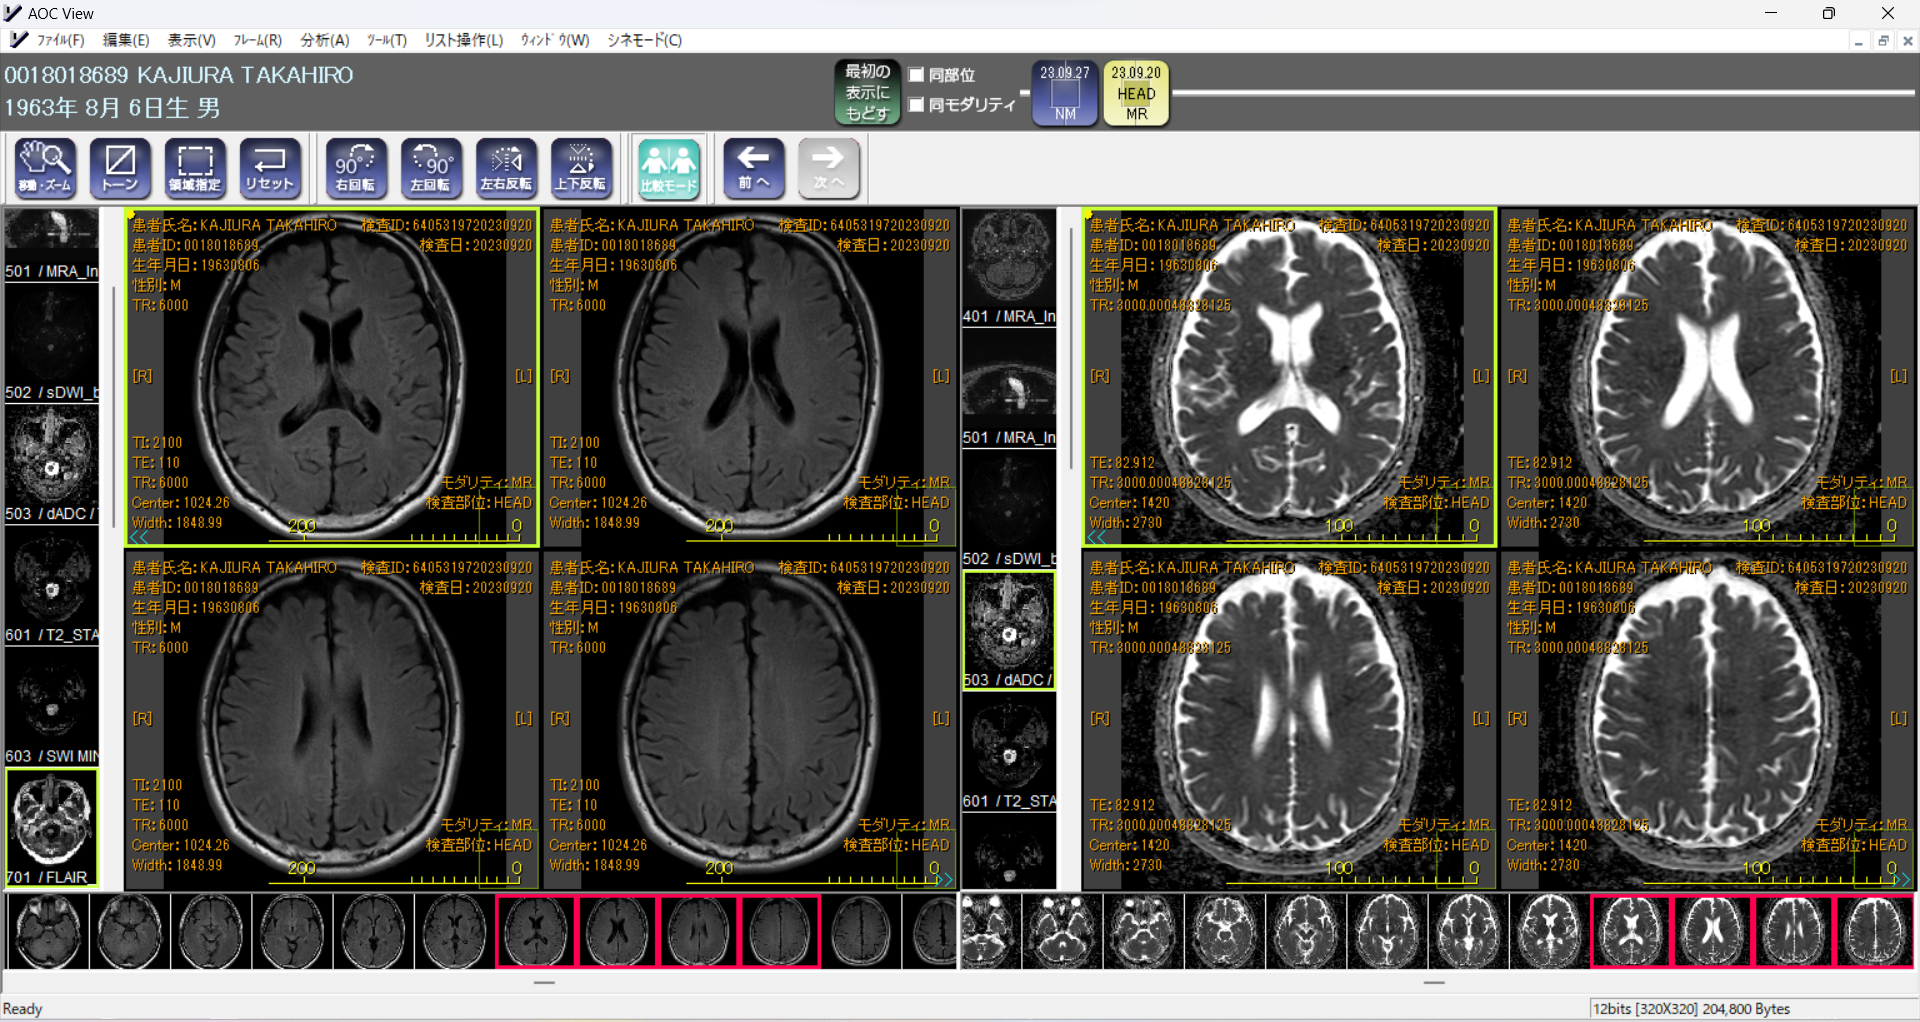Select 401 / MRA_In series in middle list

coord(1009,267)
